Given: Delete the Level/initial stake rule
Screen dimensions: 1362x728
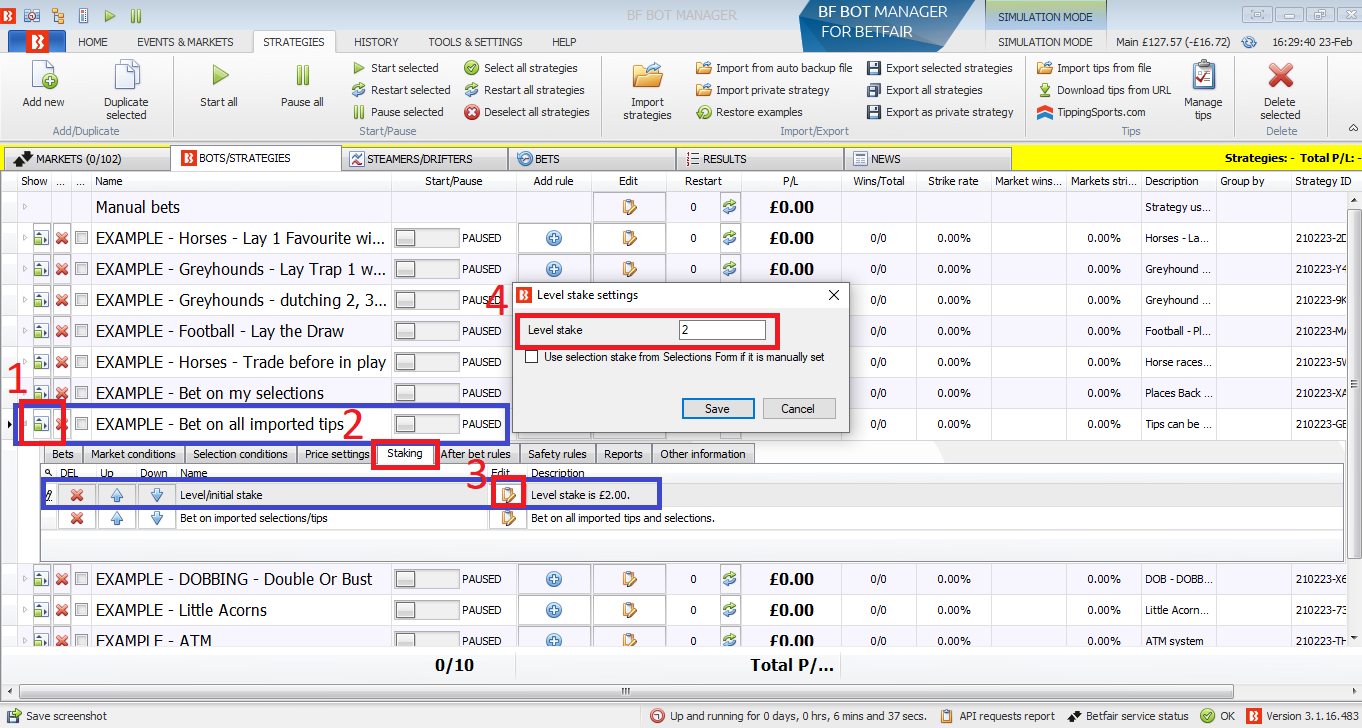Looking at the screenshot, I should 77,494.
